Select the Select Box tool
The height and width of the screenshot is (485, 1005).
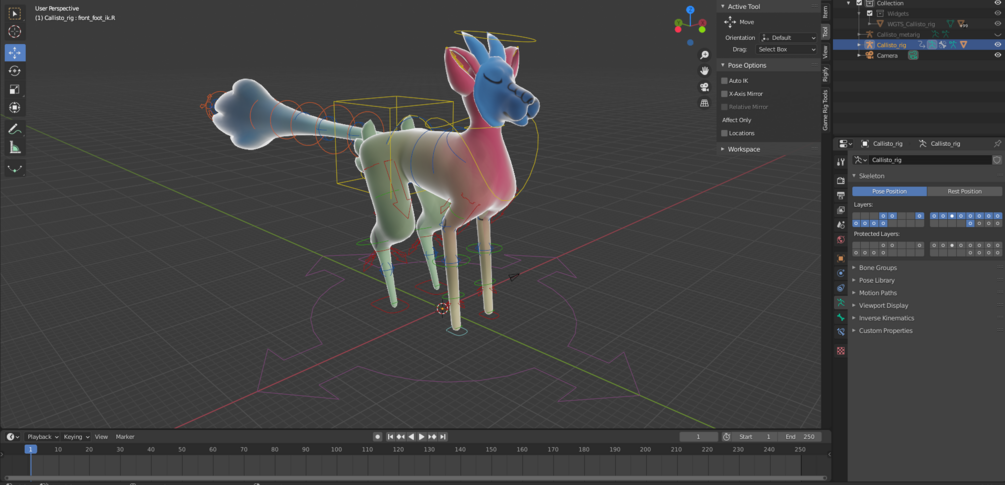coord(15,13)
